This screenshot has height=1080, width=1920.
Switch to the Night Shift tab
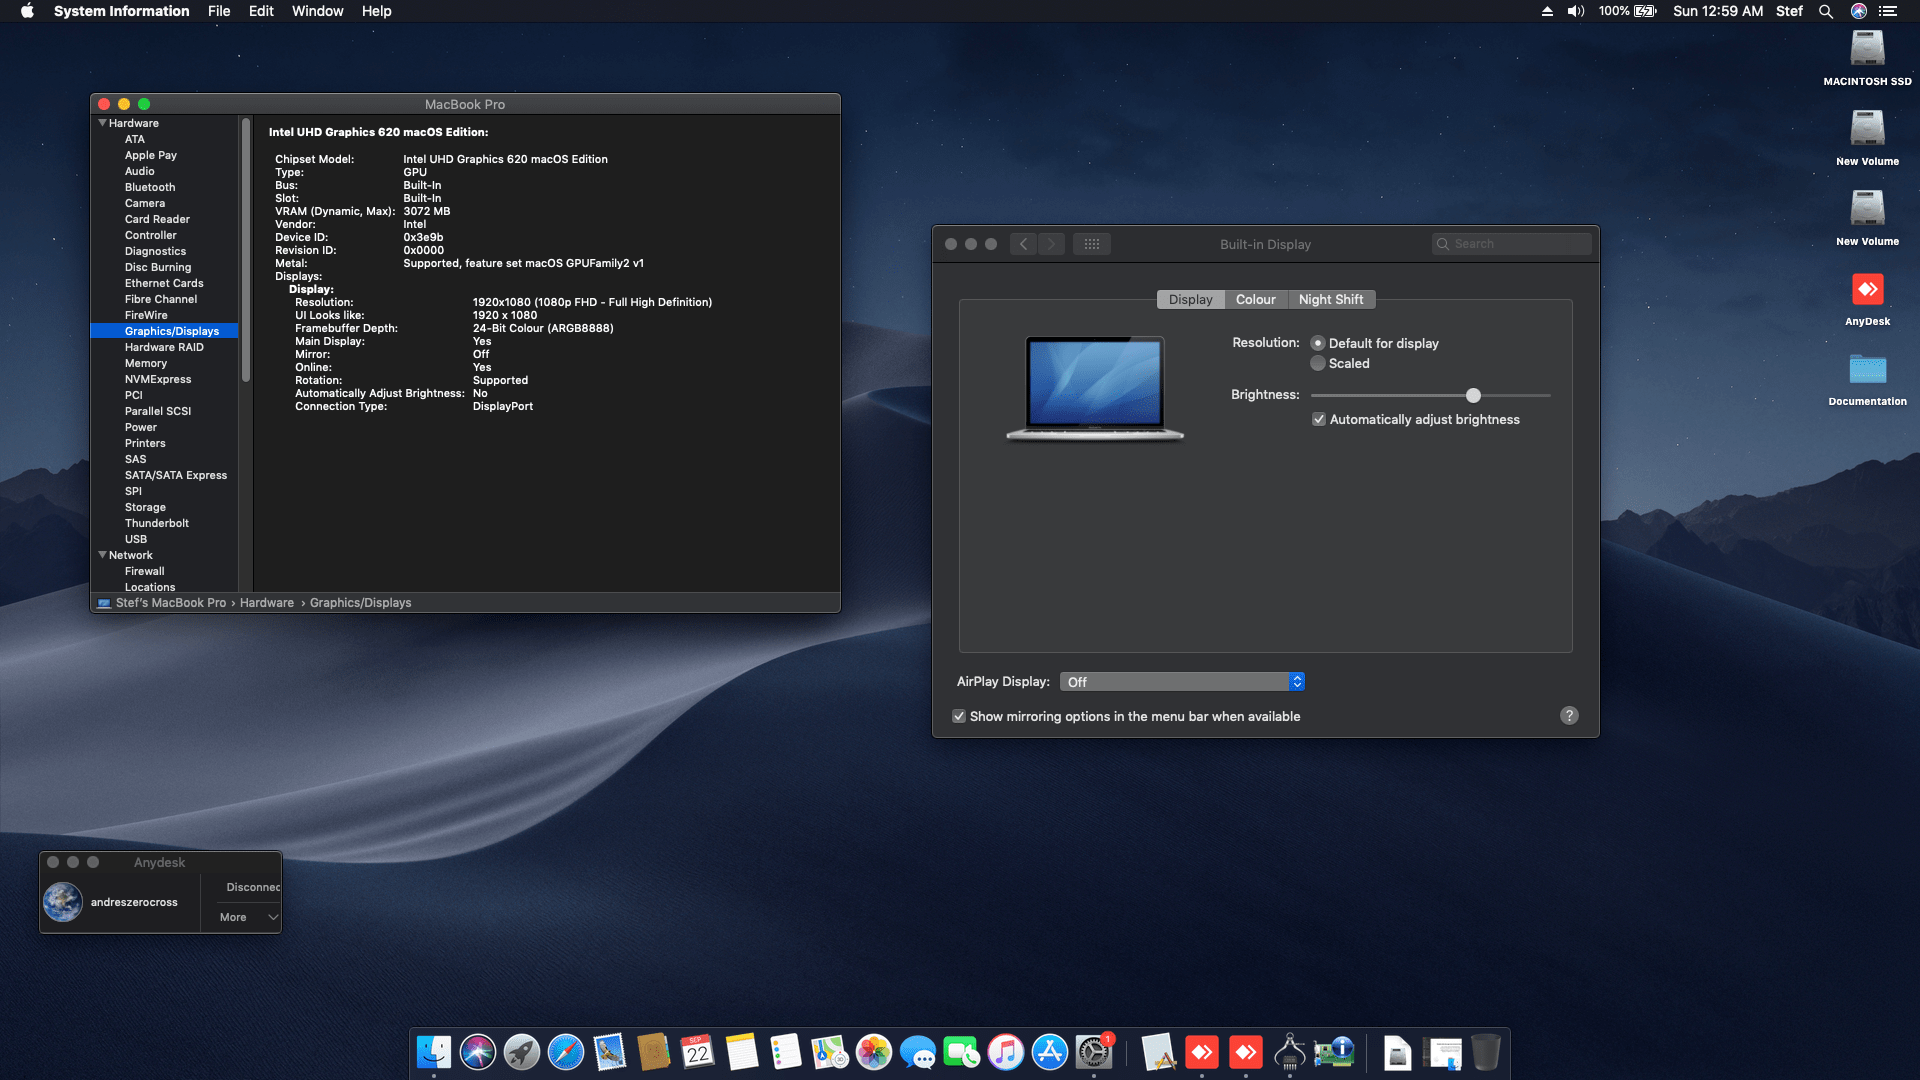(x=1330, y=300)
